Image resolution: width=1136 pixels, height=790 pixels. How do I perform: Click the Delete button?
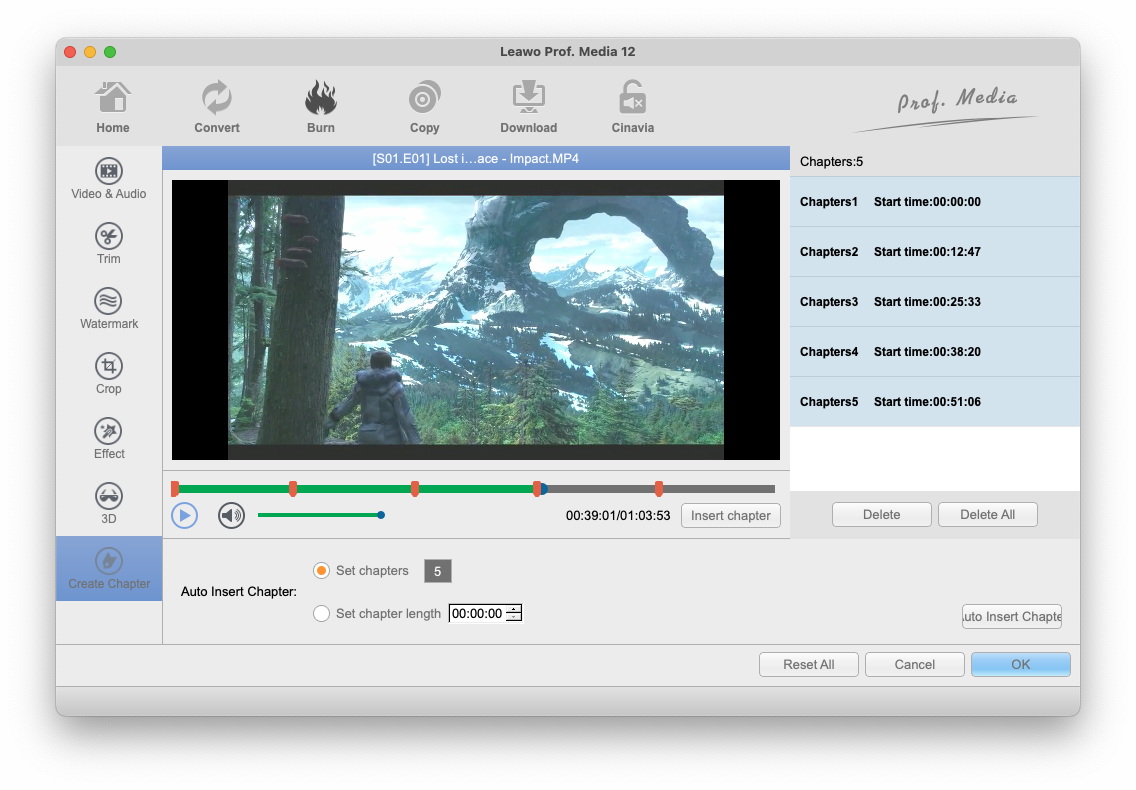pos(882,515)
